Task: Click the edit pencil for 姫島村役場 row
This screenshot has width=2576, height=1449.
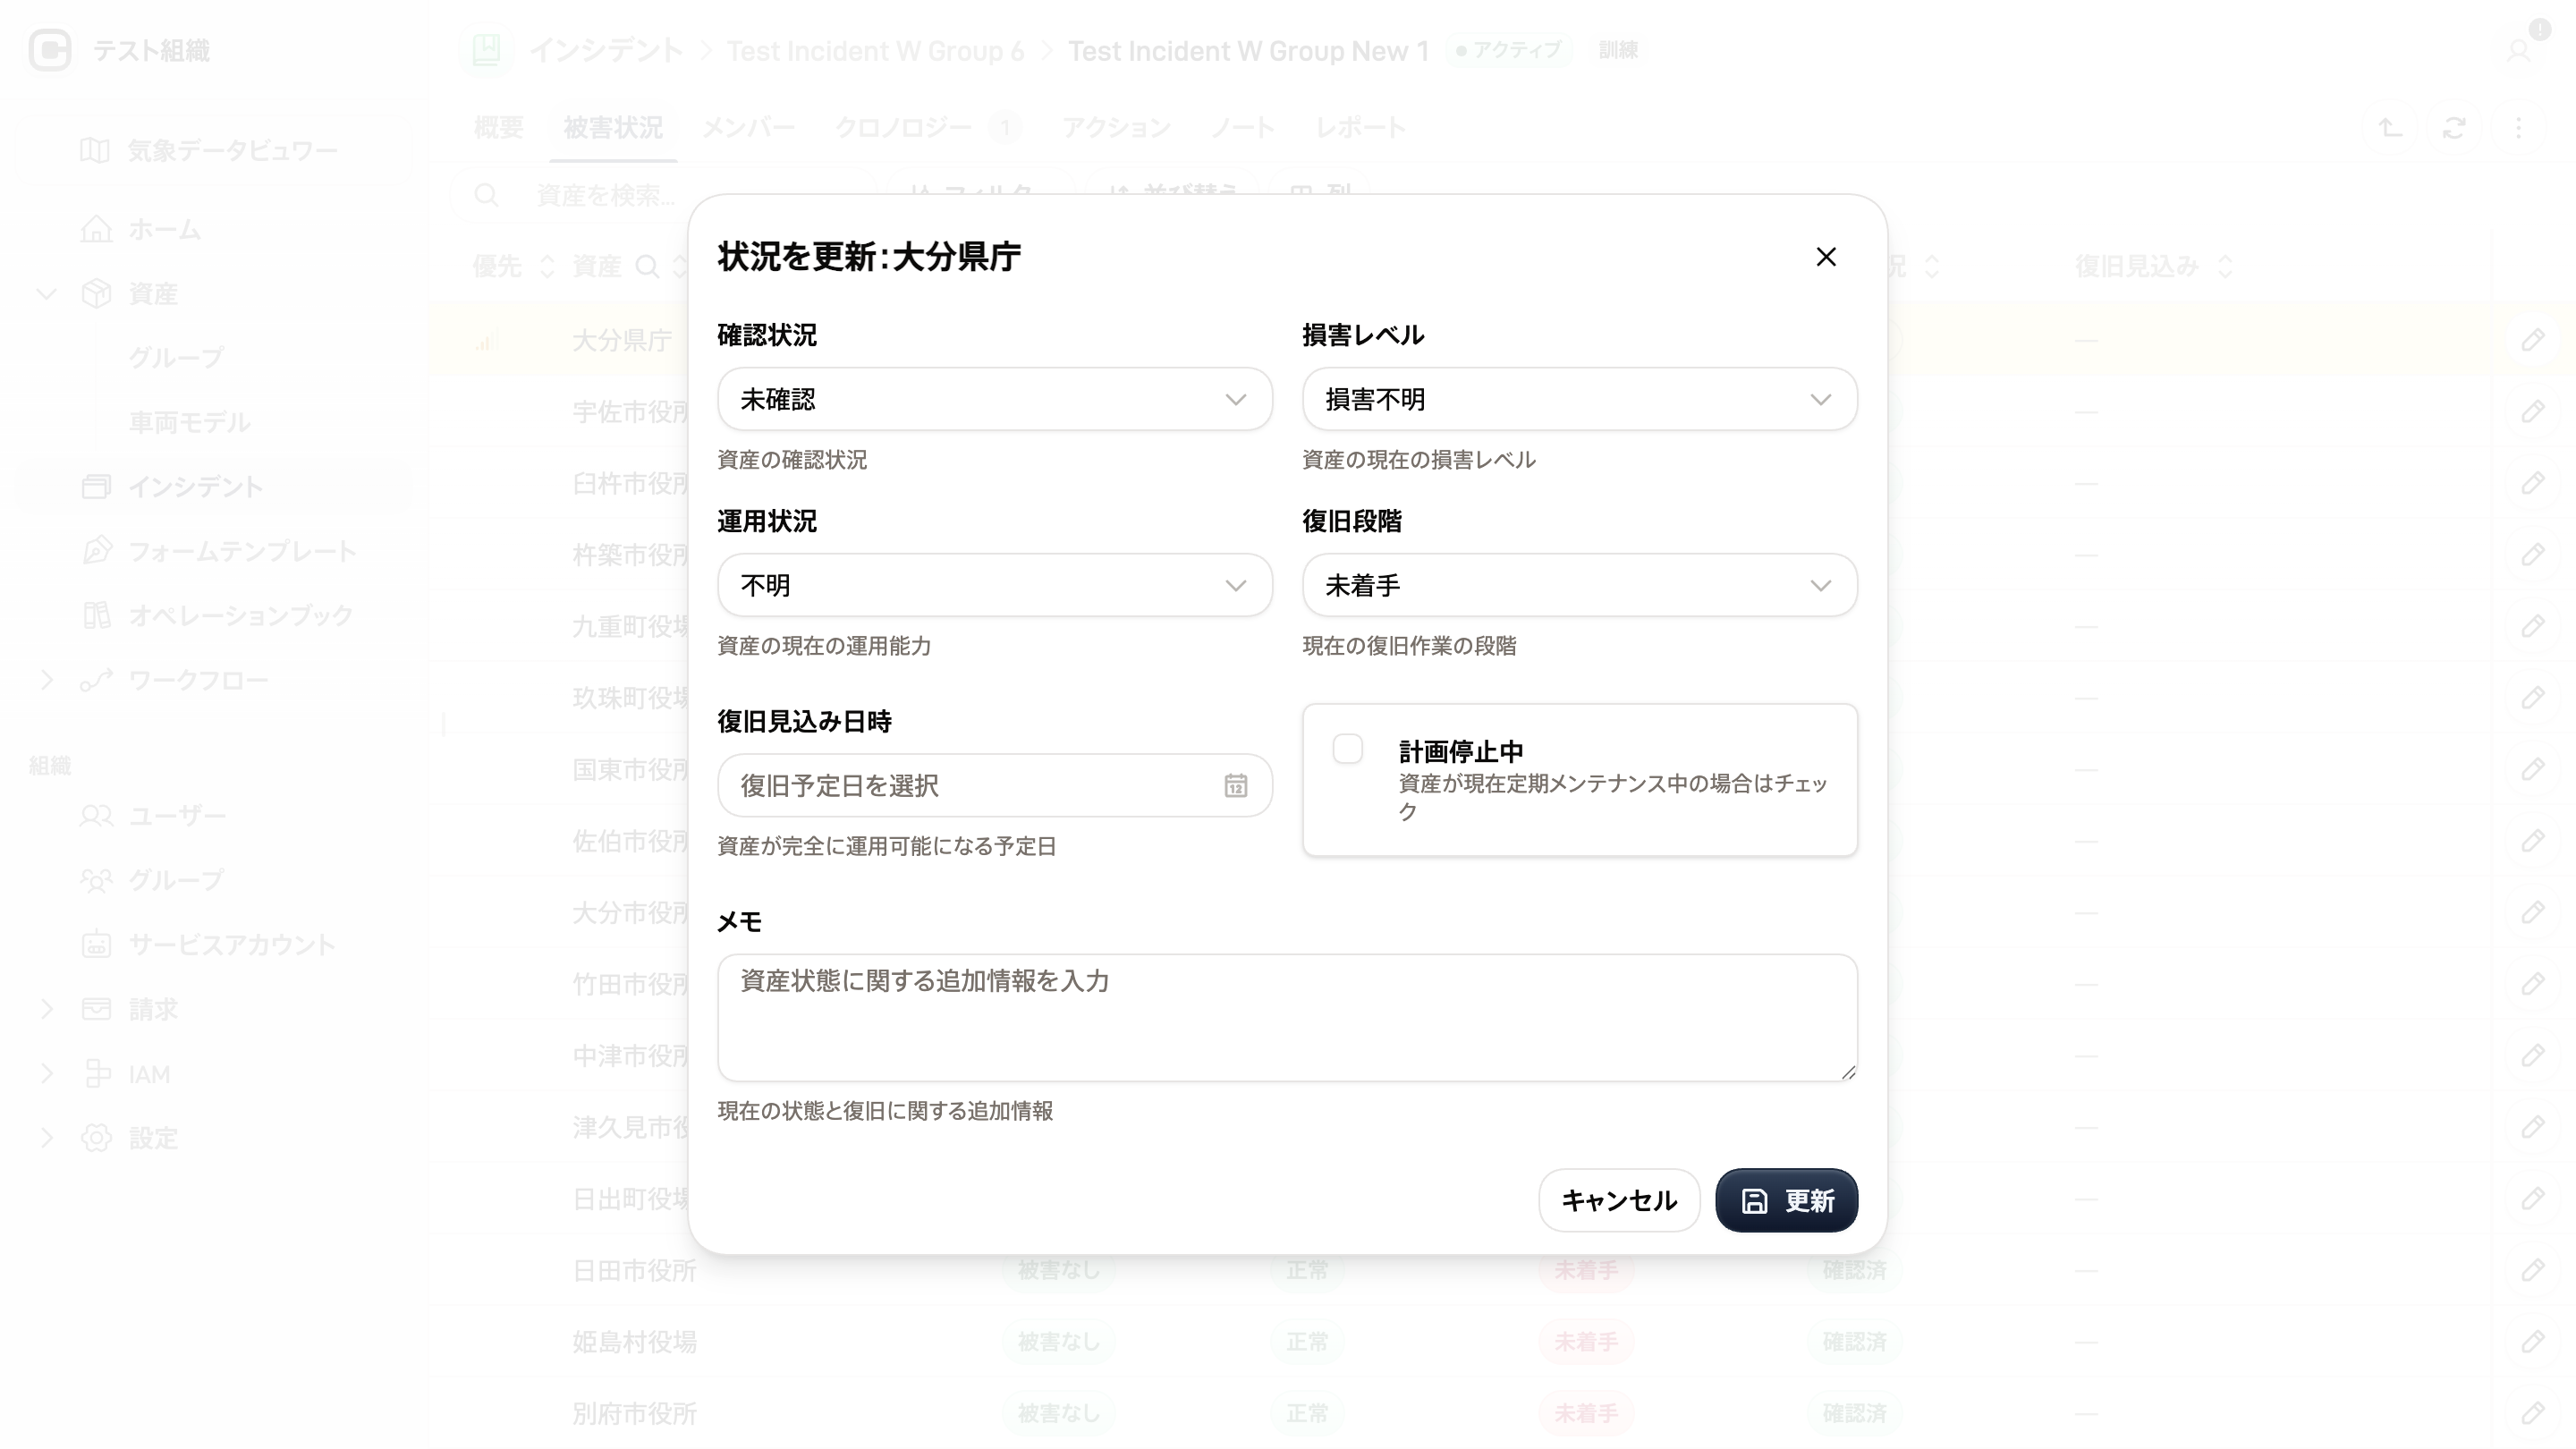Action: pos(2532,1342)
